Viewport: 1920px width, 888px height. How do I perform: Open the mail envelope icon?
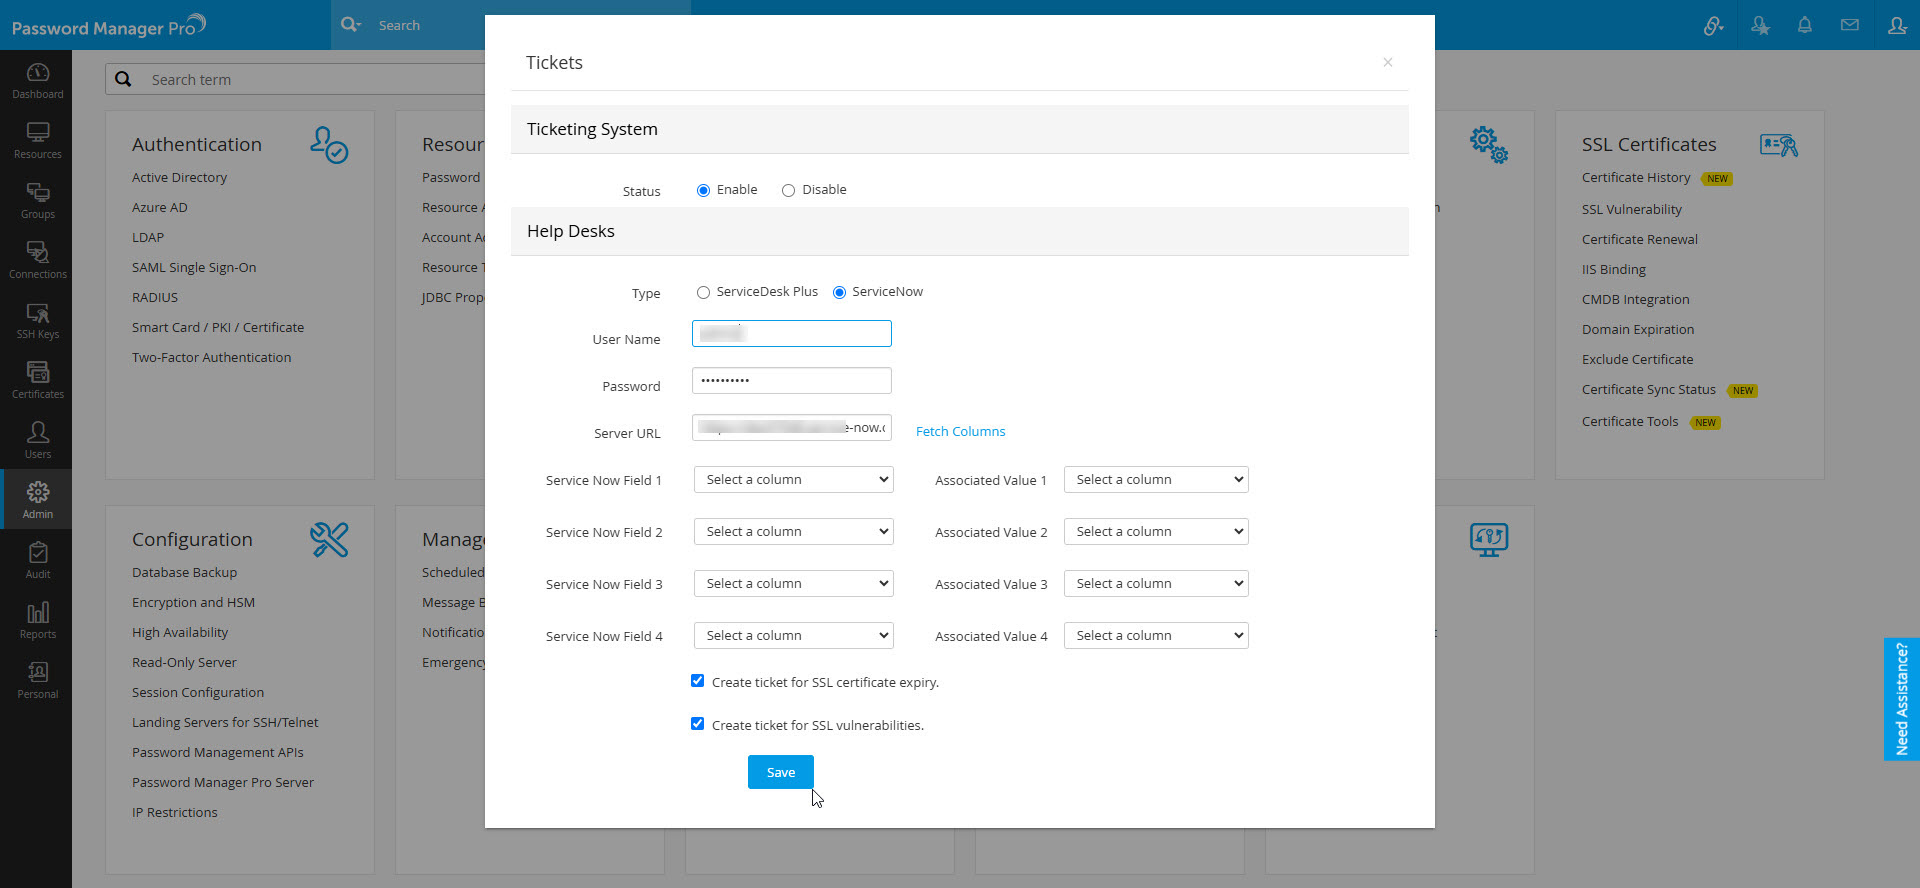coord(1850,26)
